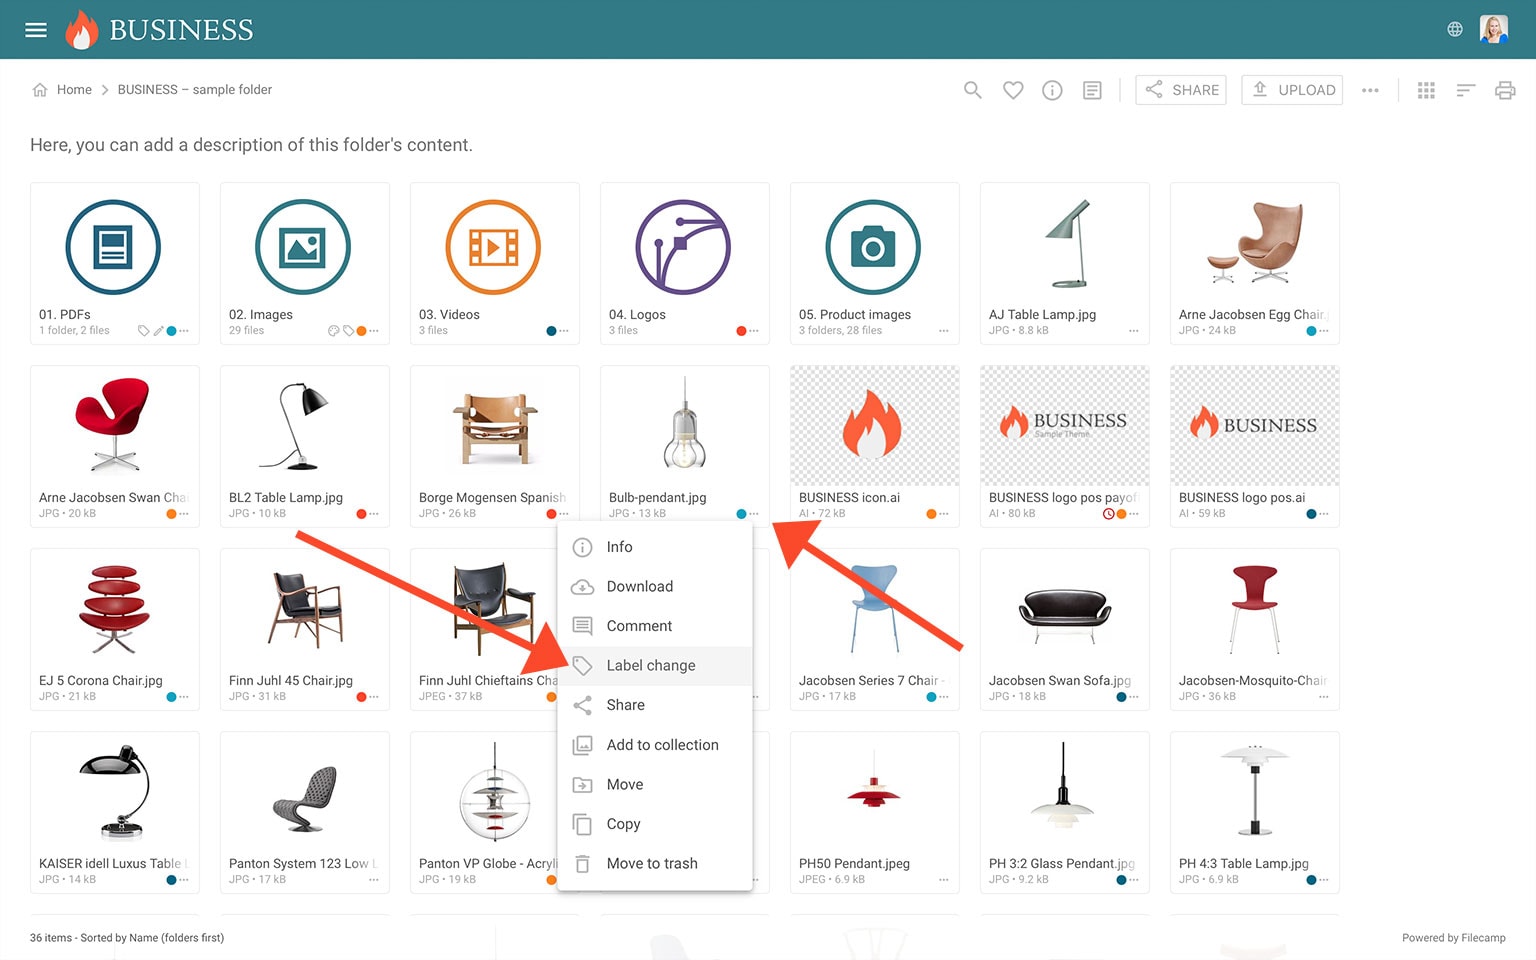
Task: Click '36 items - Sorted by Name' status
Action: click(x=127, y=938)
